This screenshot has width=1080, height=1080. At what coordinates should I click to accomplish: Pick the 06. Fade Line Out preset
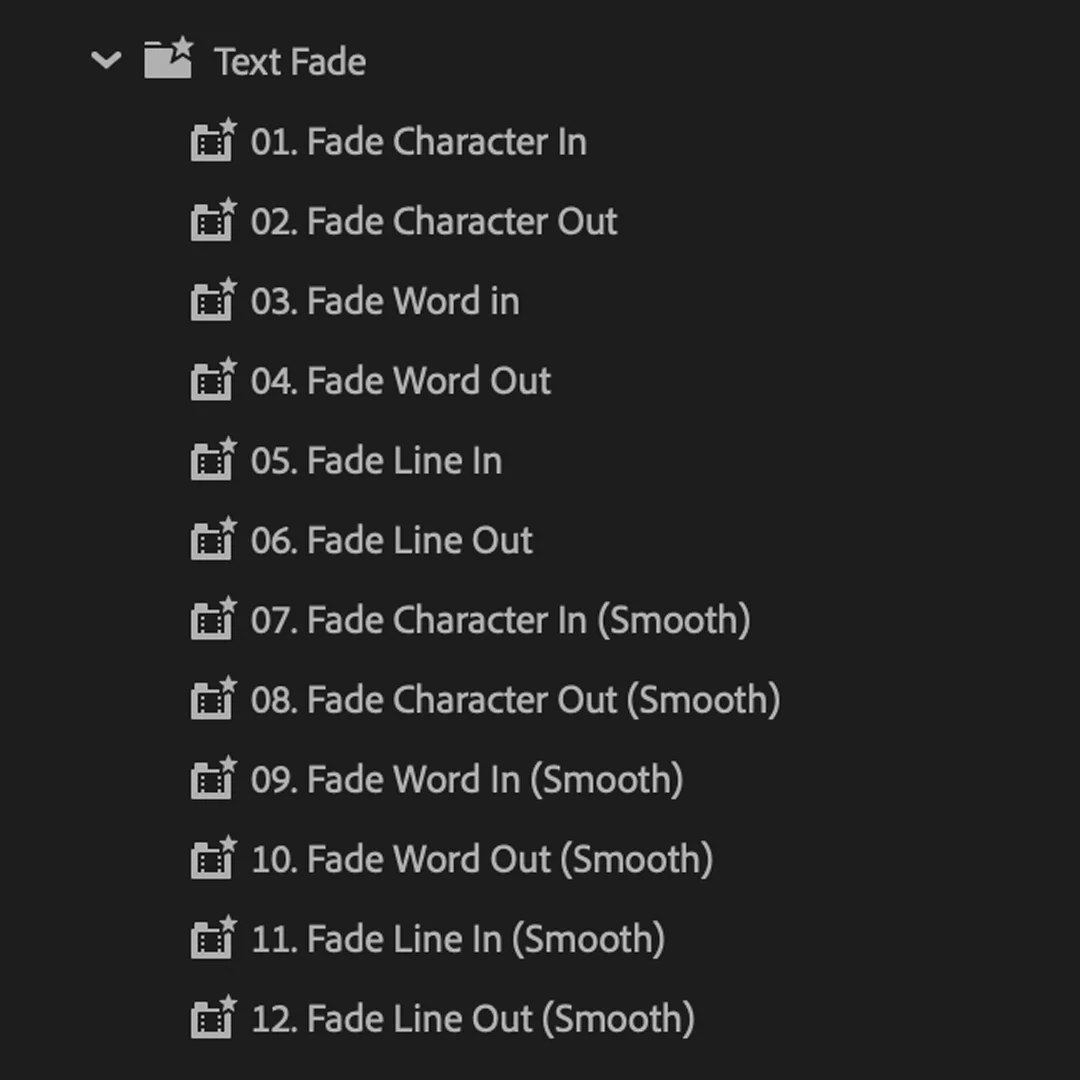click(392, 541)
